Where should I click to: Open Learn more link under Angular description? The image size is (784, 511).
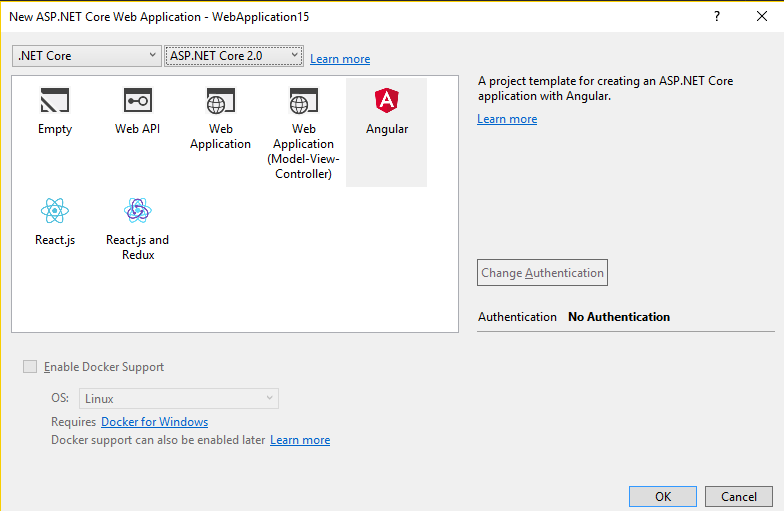pos(507,119)
